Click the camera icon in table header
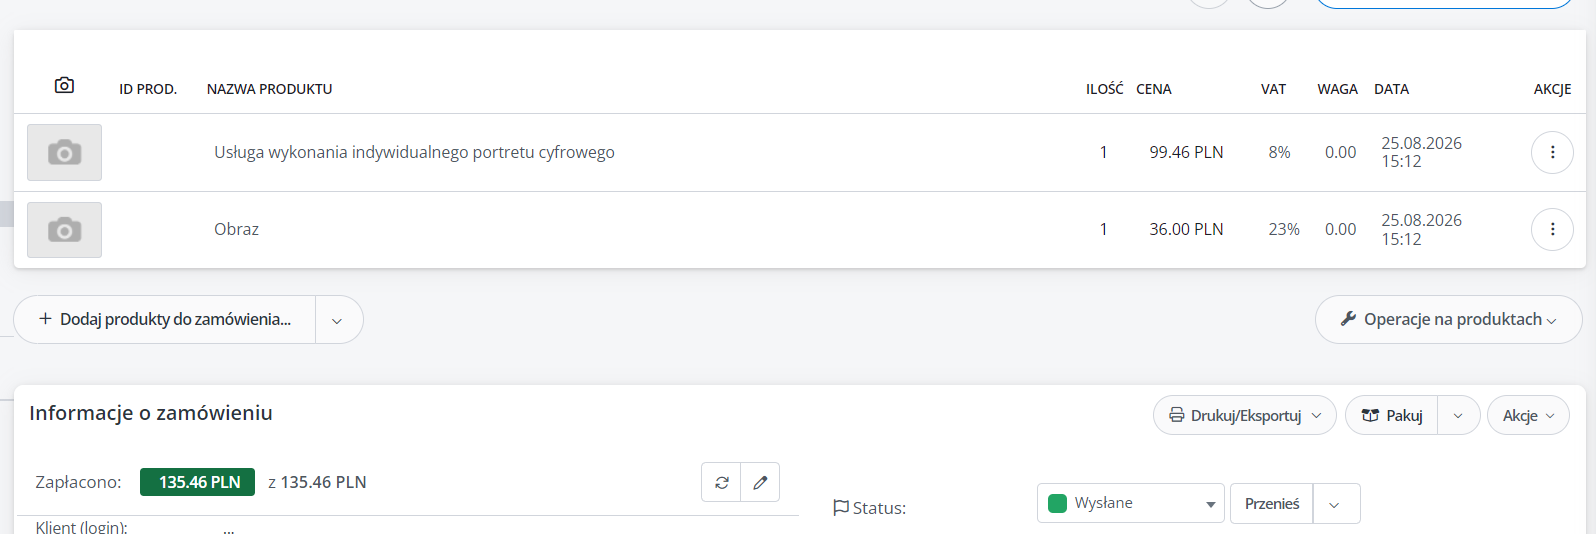The height and width of the screenshot is (534, 1596). coord(64,85)
